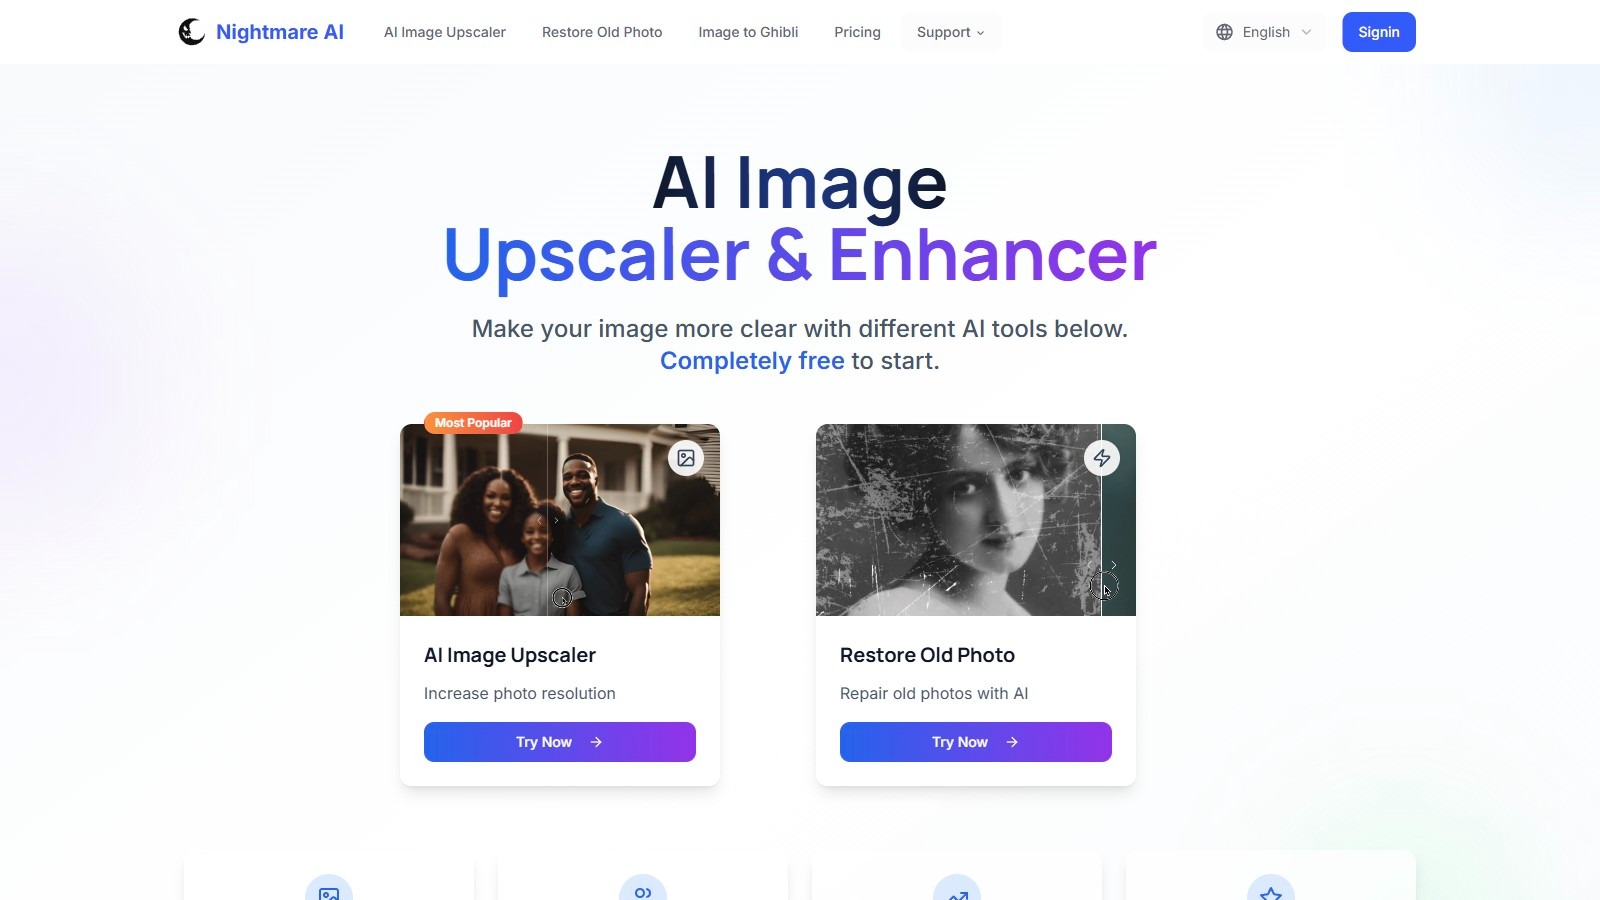This screenshot has height=900, width=1600.
Task: Click the trending arrow icon in the feature card
Action: (957, 890)
